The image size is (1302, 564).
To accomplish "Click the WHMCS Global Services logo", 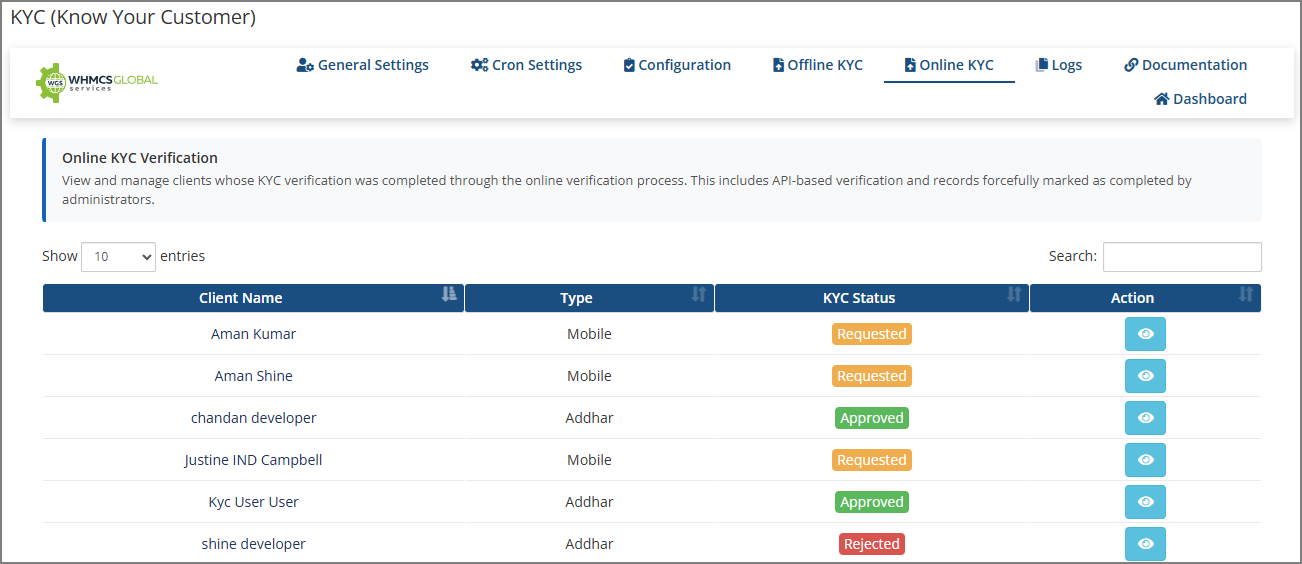I will [97, 82].
